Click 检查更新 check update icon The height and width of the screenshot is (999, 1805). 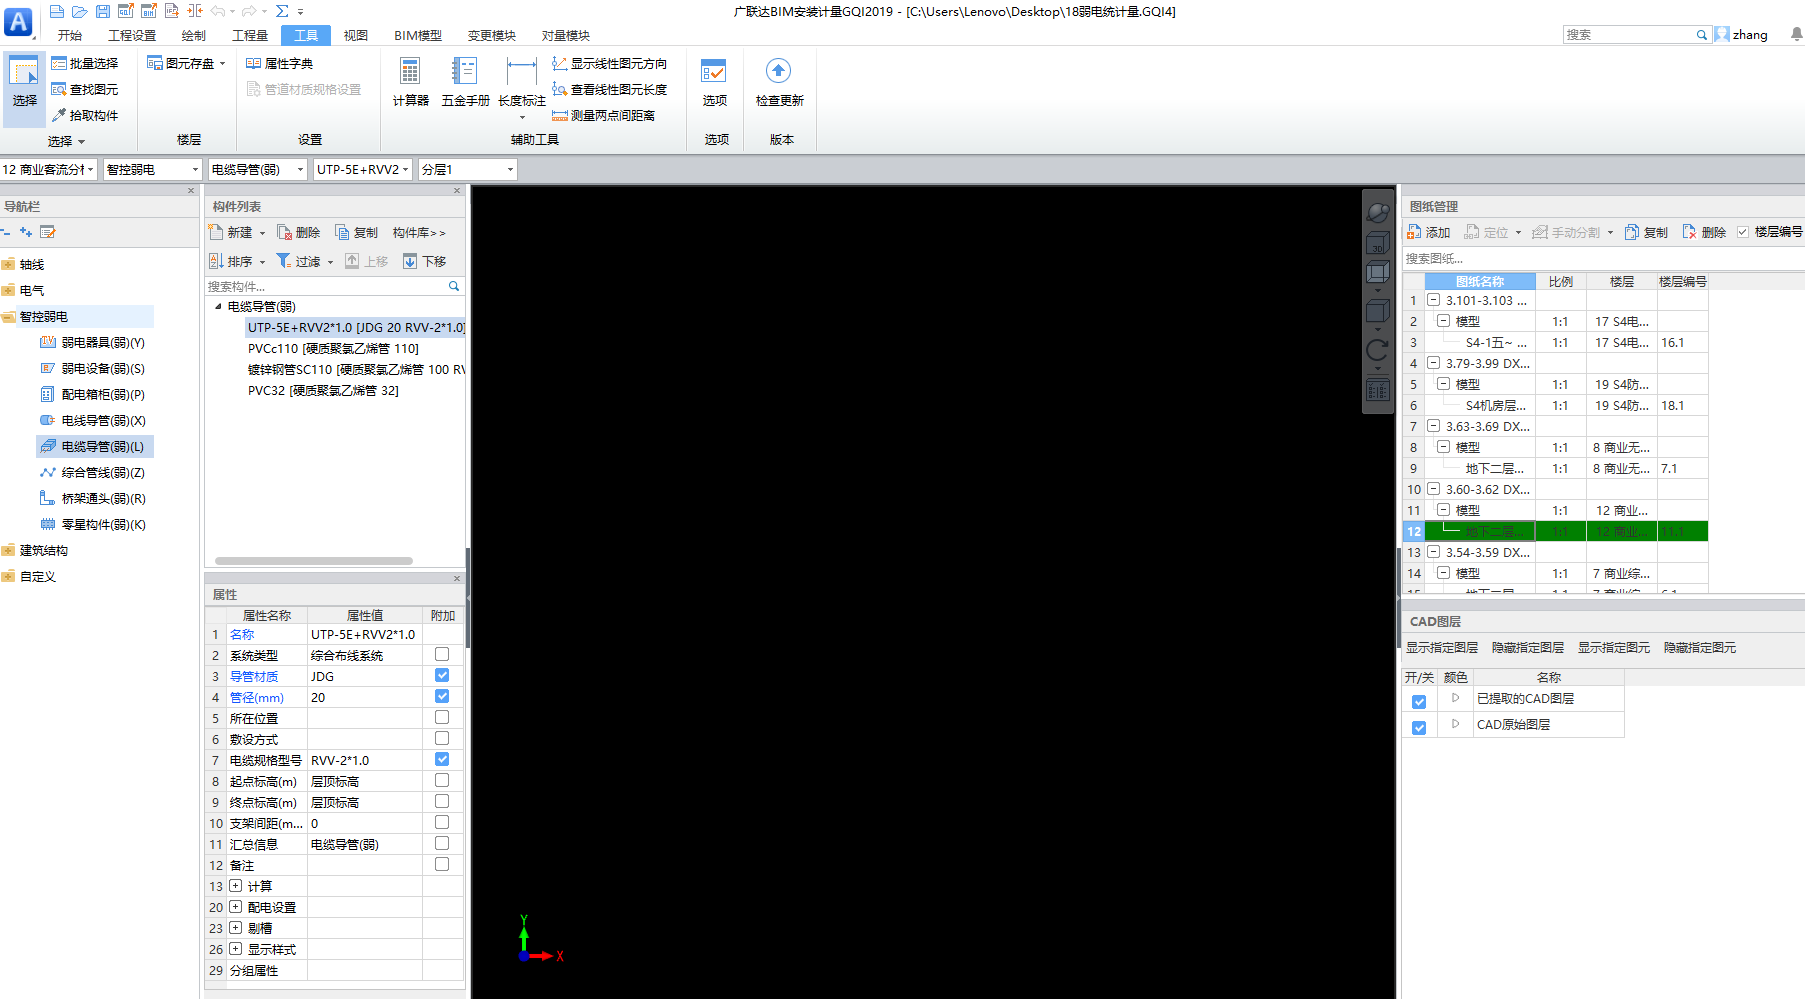[x=778, y=72]
